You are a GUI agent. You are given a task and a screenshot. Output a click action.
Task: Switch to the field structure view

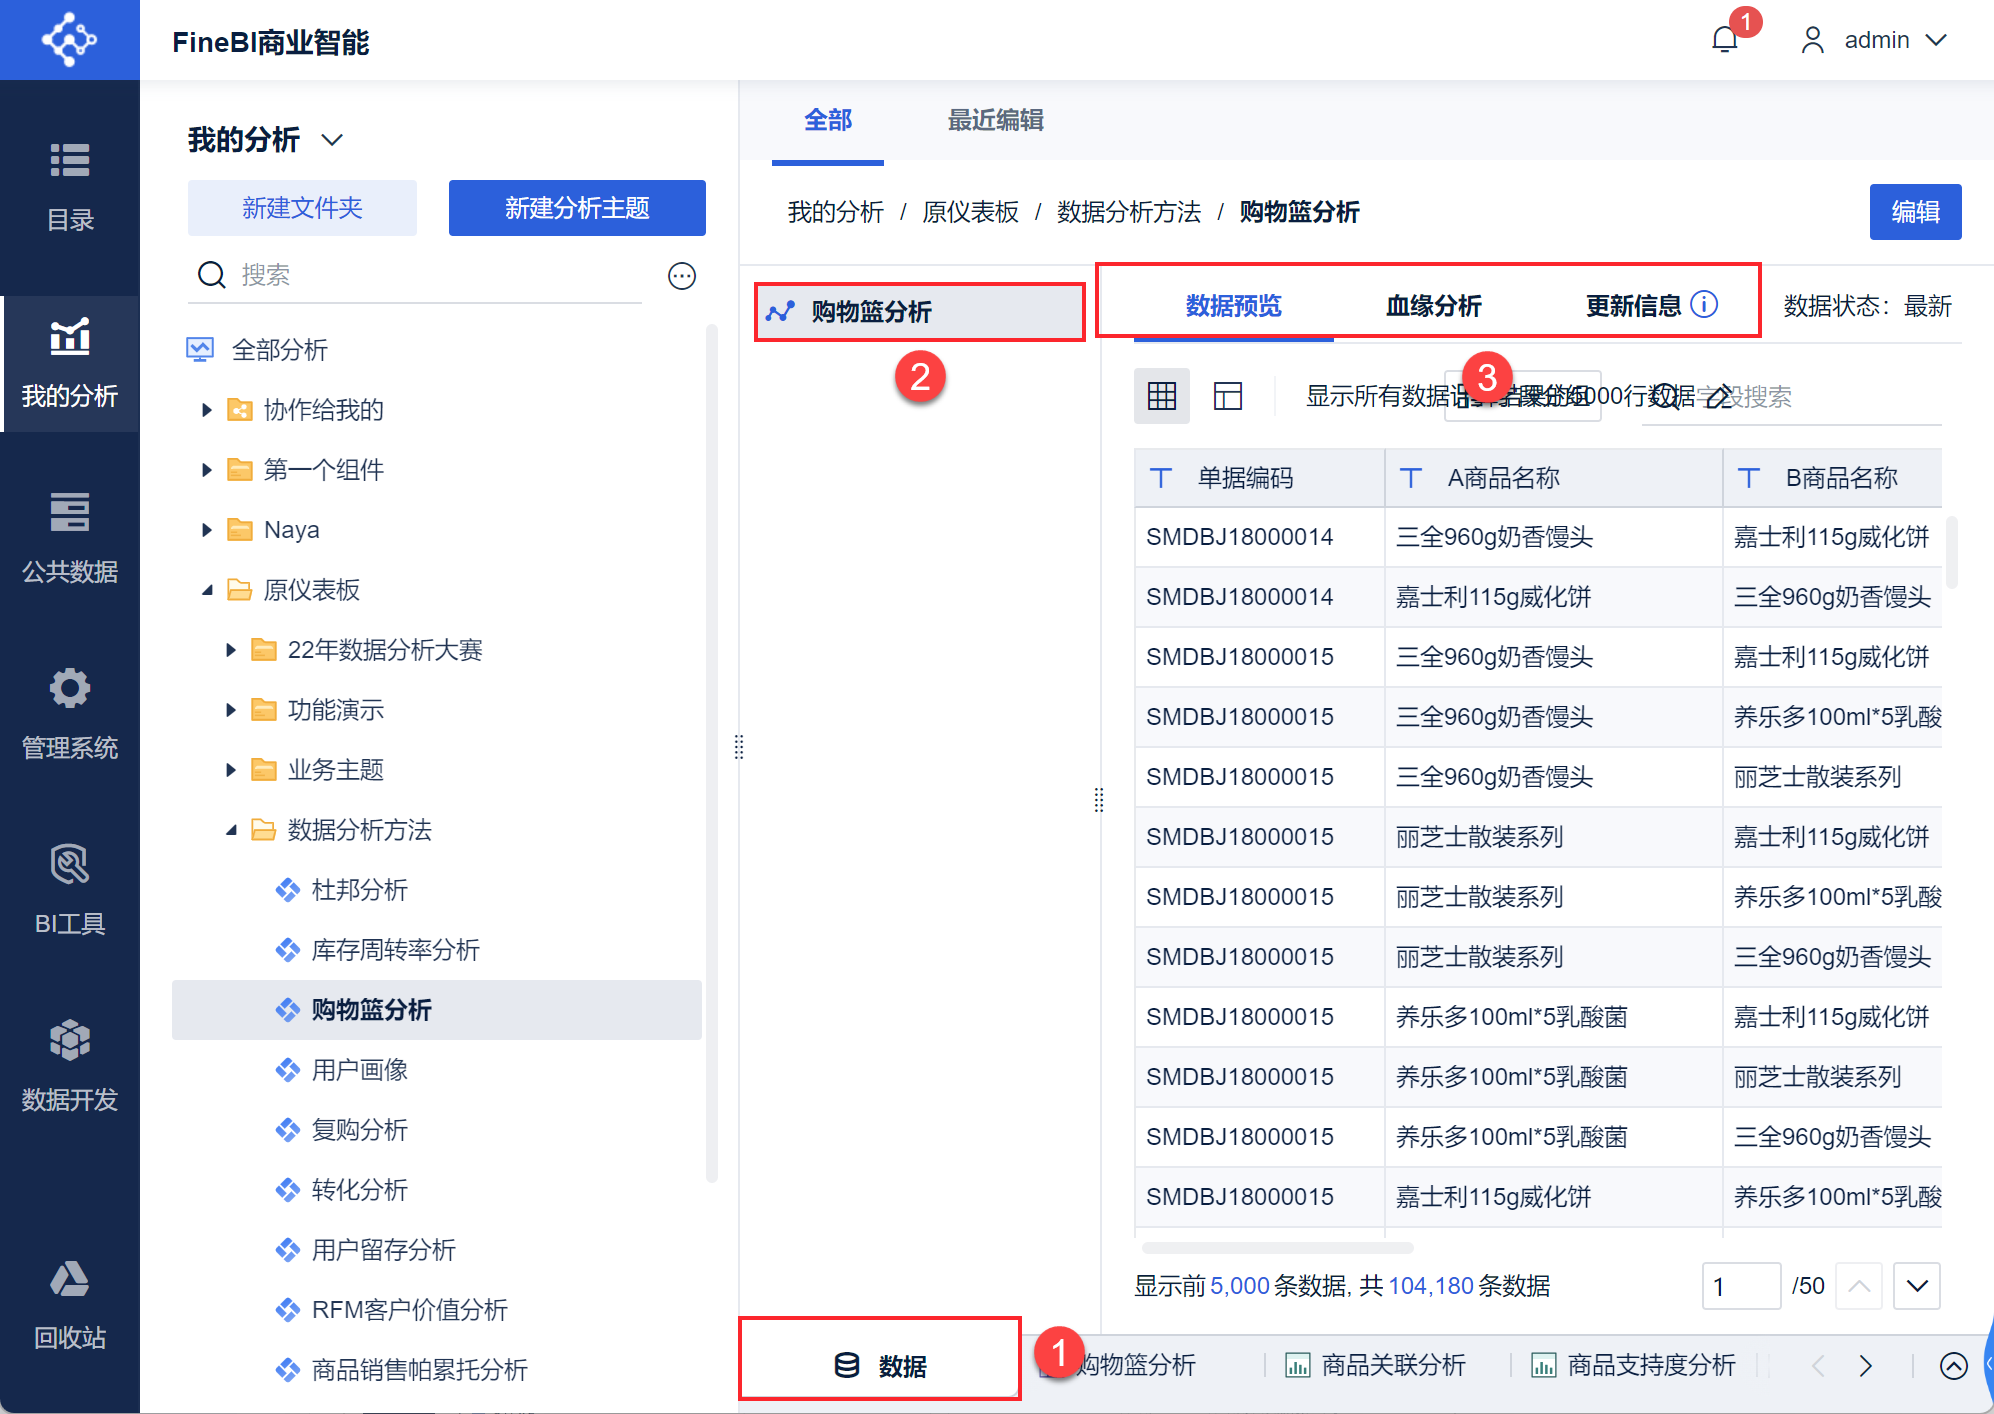[x=1228, y=396]
